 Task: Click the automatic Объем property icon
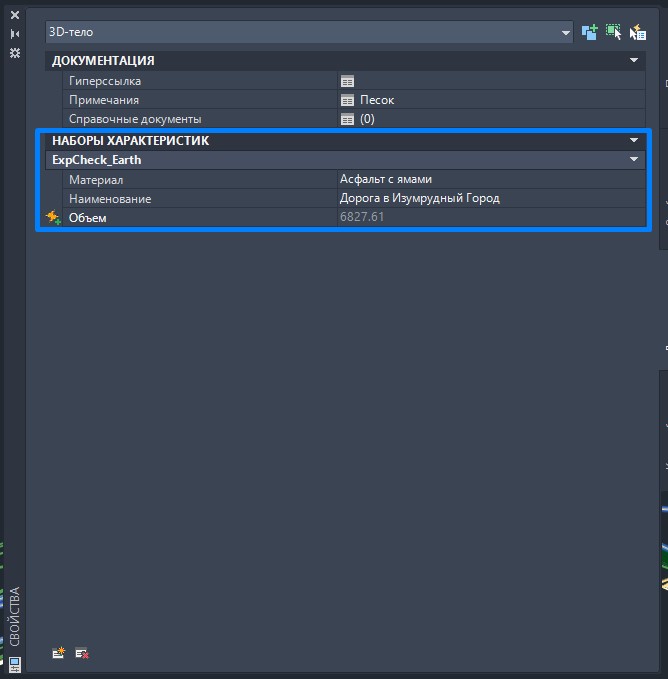[x=53, y=217]
